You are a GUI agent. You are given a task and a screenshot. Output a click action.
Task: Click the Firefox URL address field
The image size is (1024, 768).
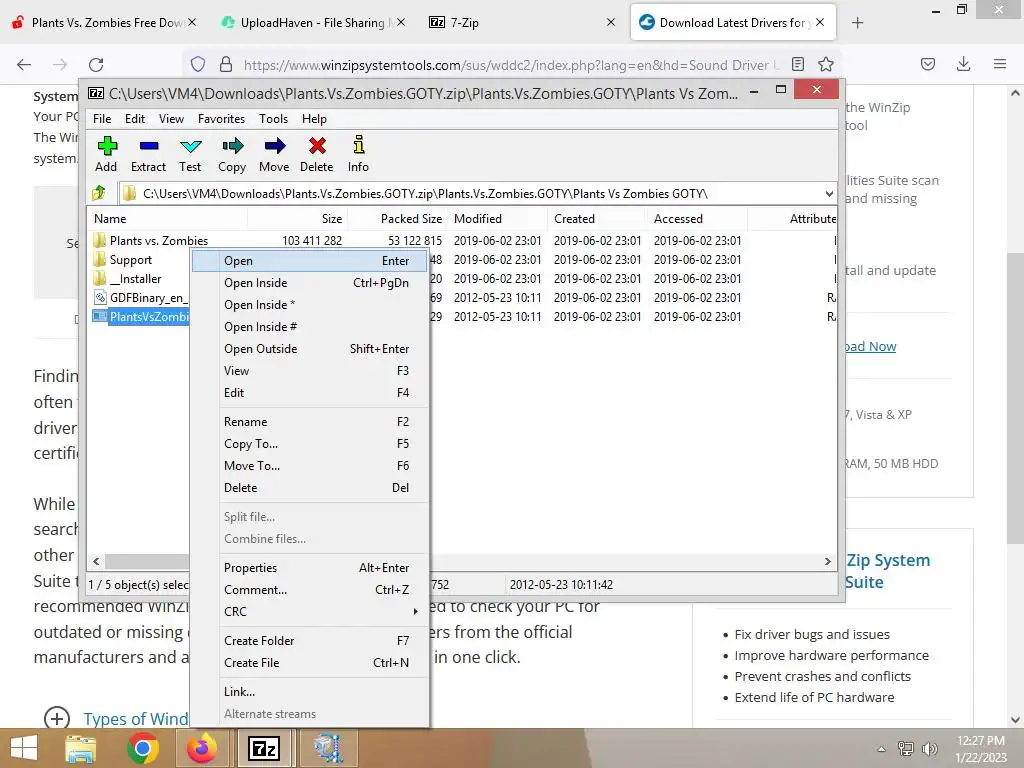coord(509,65)
